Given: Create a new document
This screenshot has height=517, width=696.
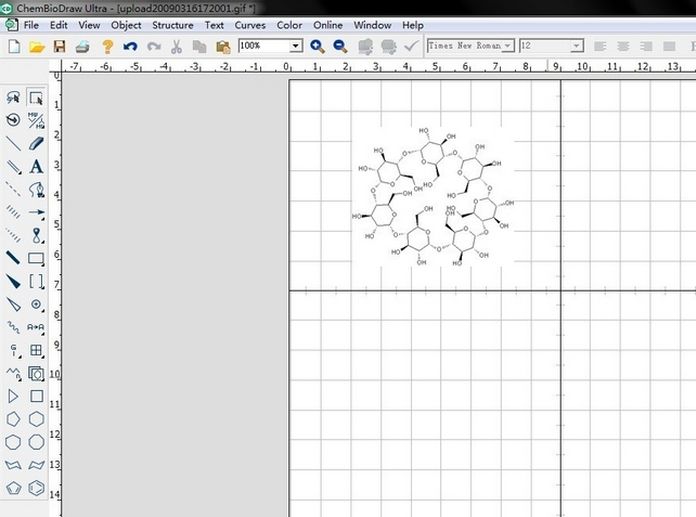Looking at the screenshot, I should pos(14,46).
